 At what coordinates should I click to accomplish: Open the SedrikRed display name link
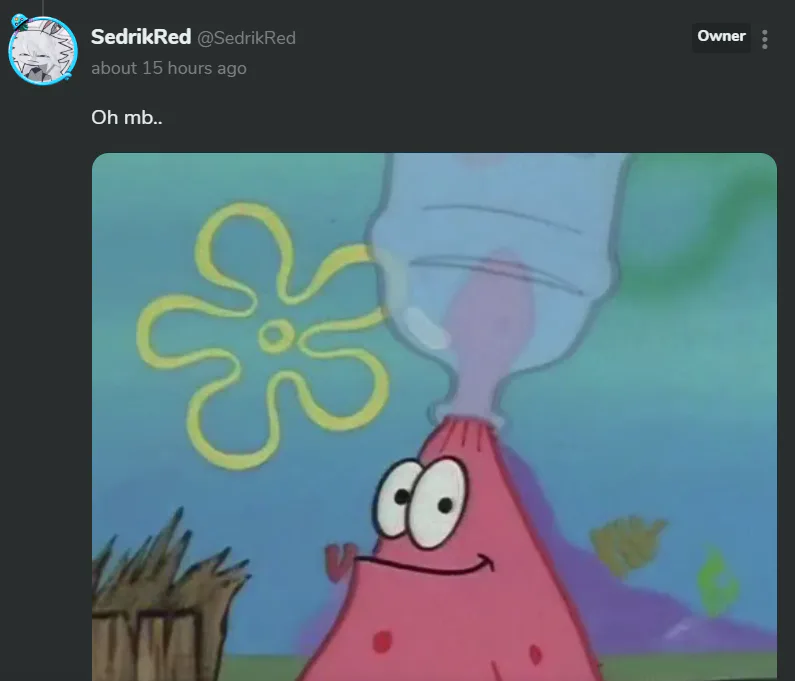pyautogui.click(x=141, y=37)
